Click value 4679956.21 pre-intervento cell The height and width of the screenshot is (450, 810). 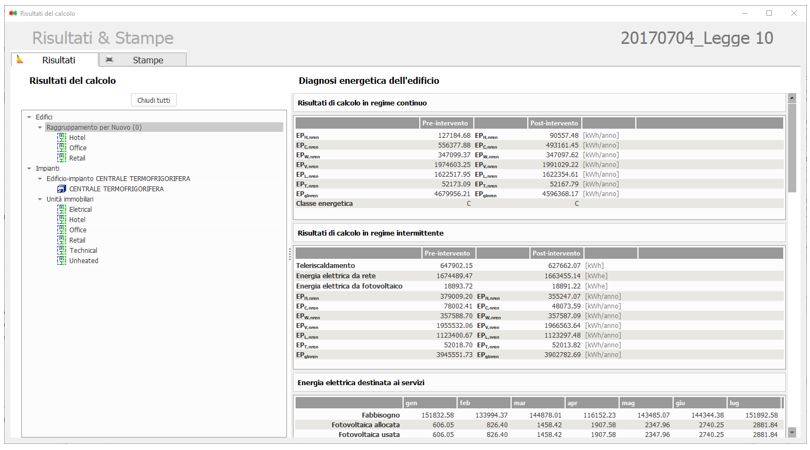click(452, 194)
